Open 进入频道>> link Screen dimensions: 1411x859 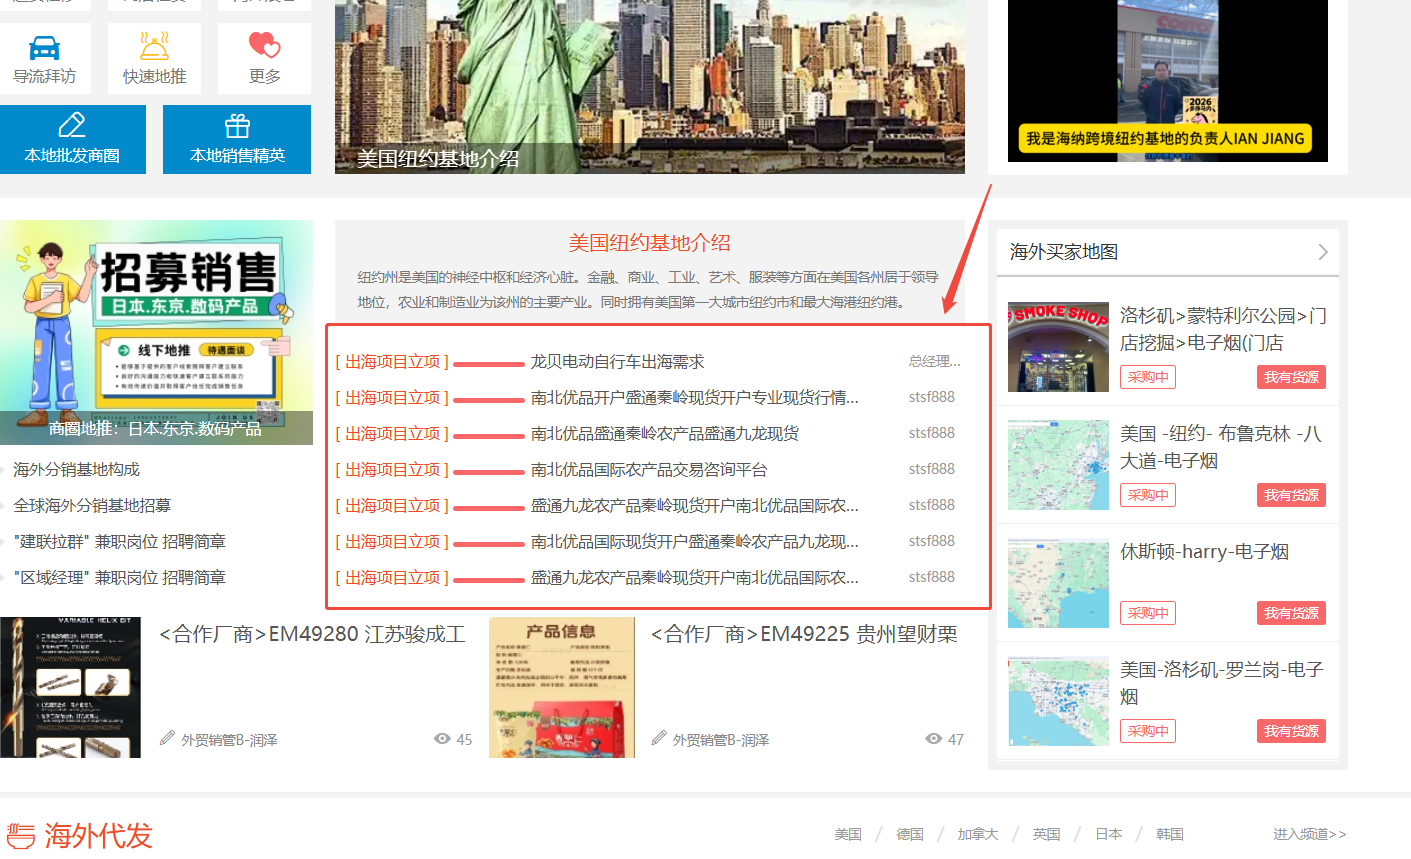tap(1309, 834)
